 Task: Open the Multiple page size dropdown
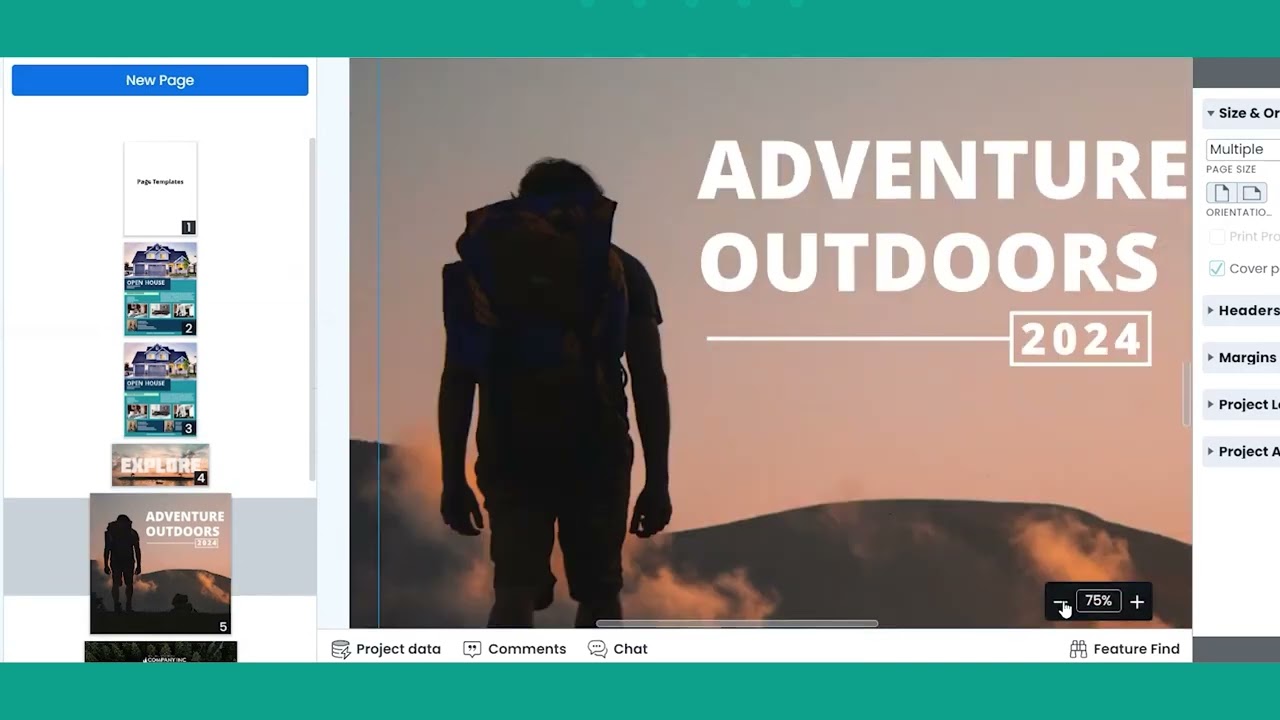[1243, 149]
